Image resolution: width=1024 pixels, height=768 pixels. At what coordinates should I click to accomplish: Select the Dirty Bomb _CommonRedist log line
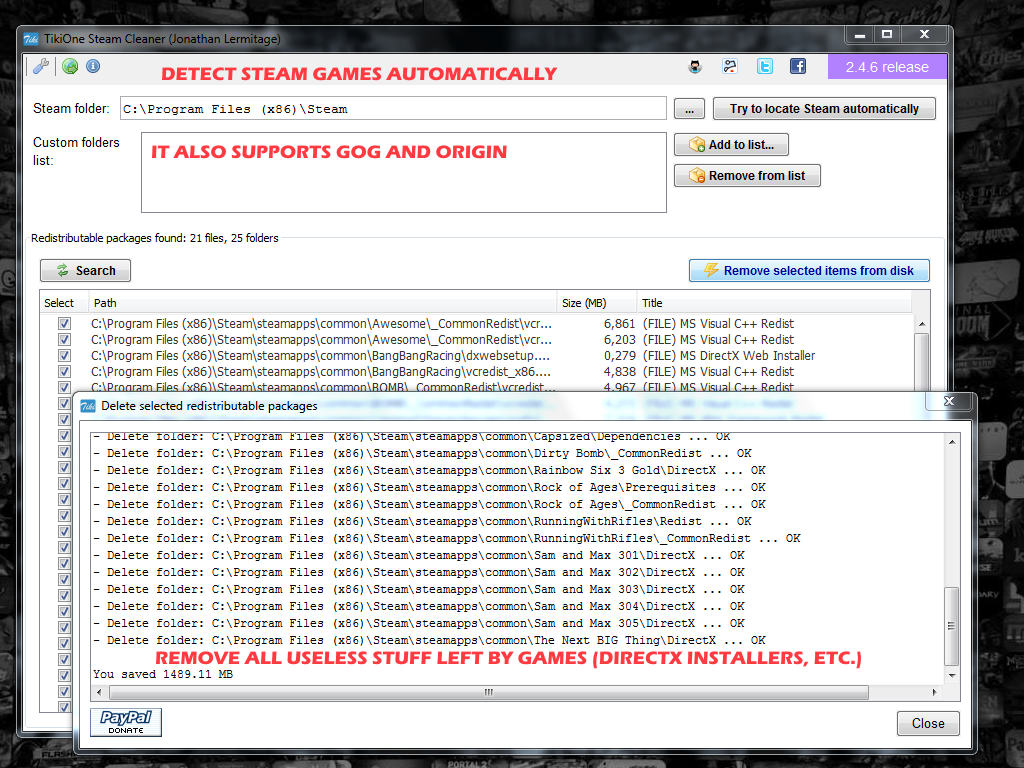tap(423, 453)
